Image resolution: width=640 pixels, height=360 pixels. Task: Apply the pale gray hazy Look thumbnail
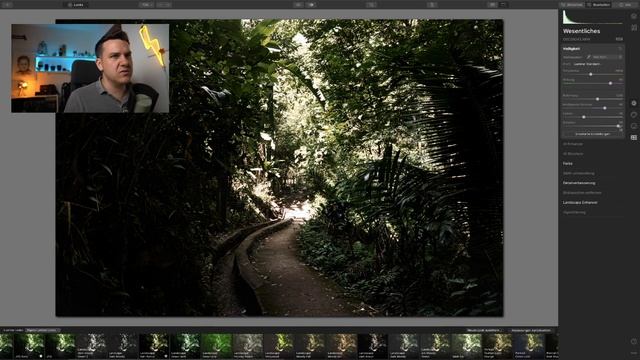(248, 346)
